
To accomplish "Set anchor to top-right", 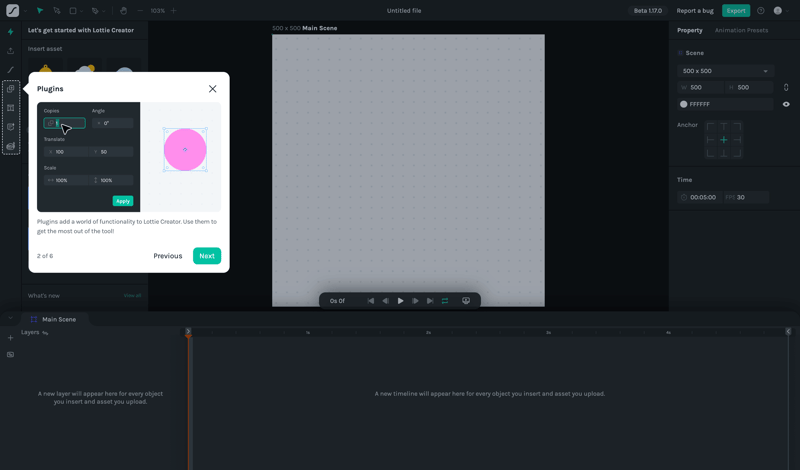I will point(737,127).
